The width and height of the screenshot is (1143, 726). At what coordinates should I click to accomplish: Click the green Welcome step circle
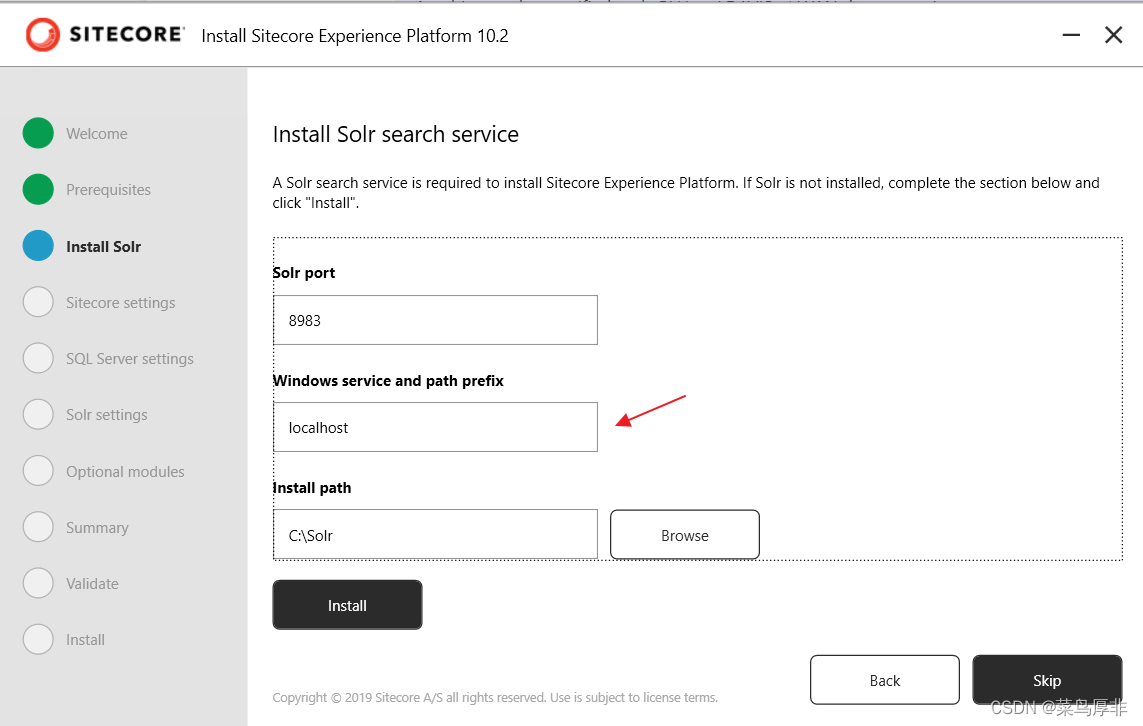[38, 133]
